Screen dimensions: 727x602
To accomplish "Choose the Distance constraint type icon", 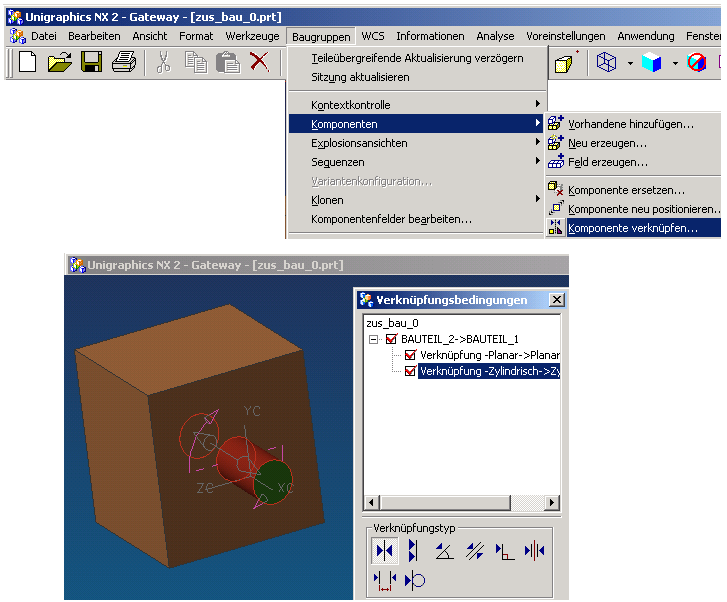I will point(385,581).
